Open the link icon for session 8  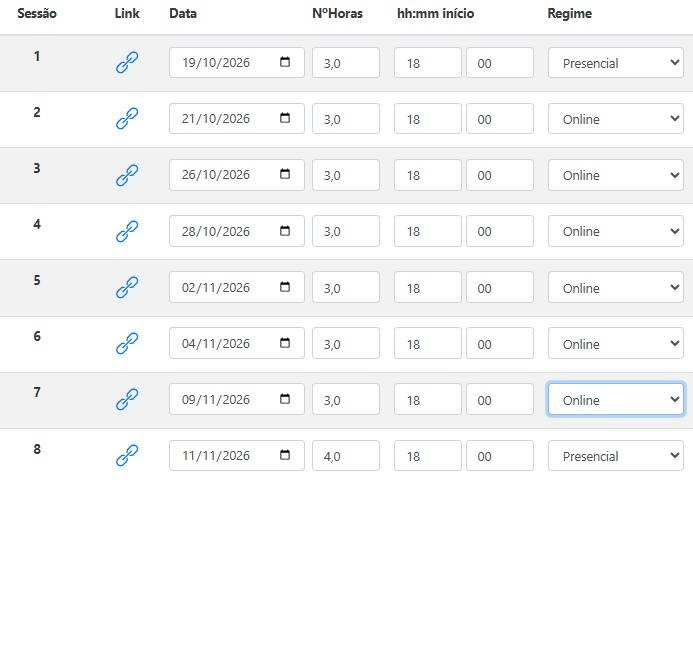pyautogui.click(x=127, y=455)
